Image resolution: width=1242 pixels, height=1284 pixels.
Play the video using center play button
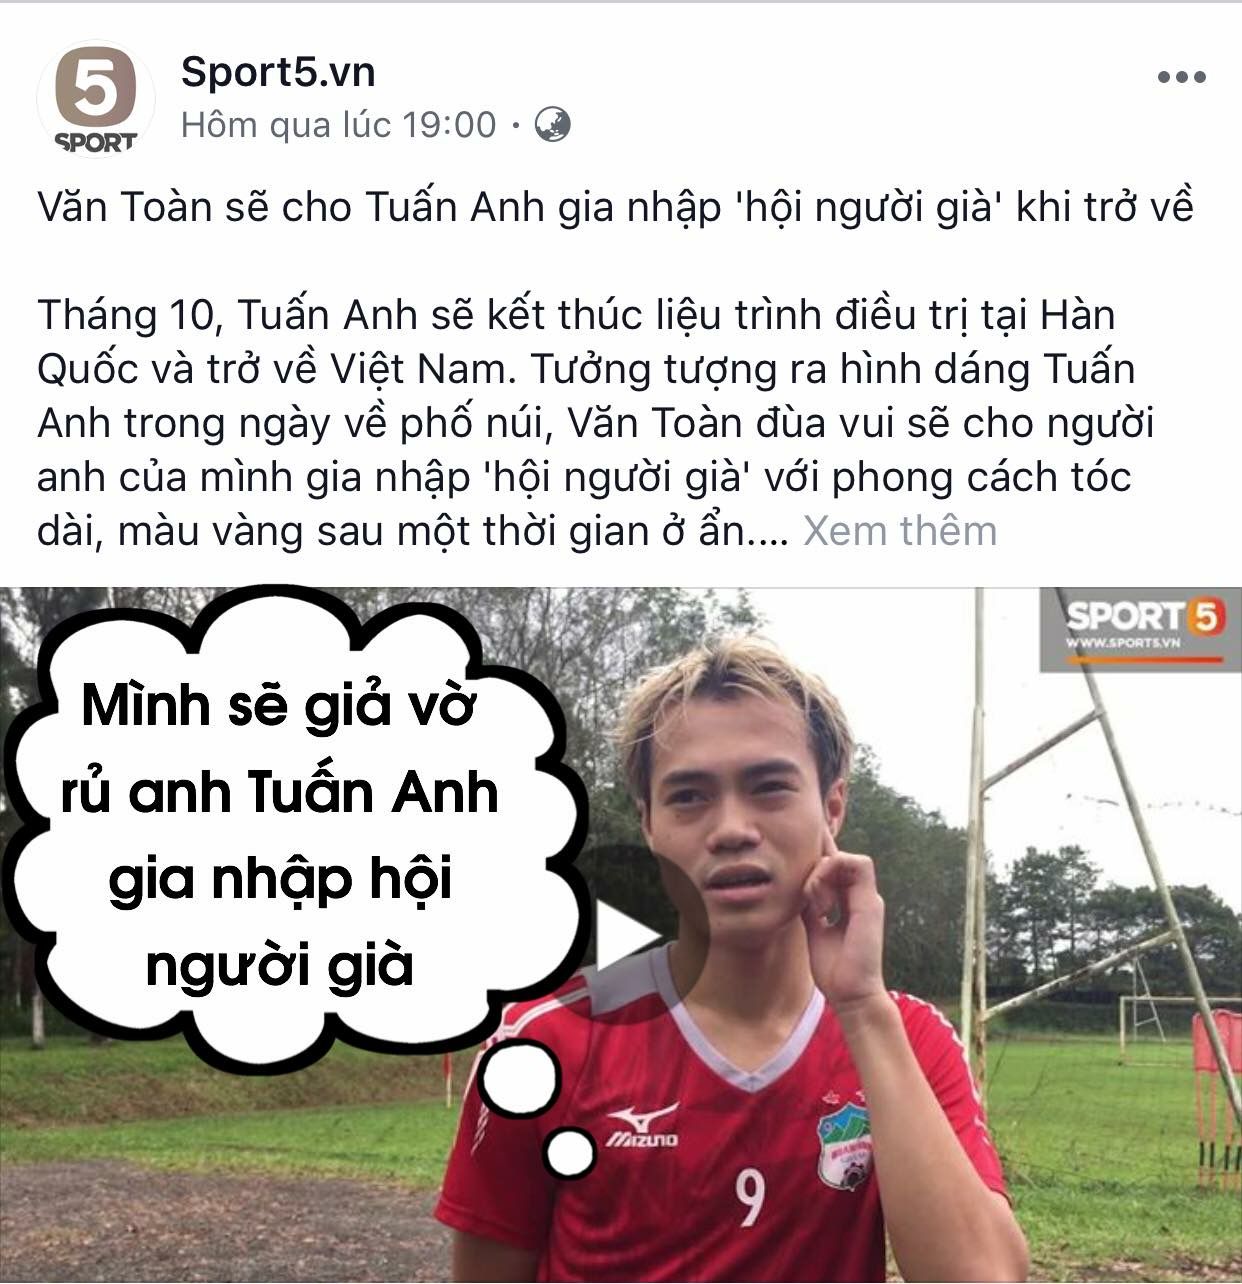pyautogui.click(x=627, y=937)
